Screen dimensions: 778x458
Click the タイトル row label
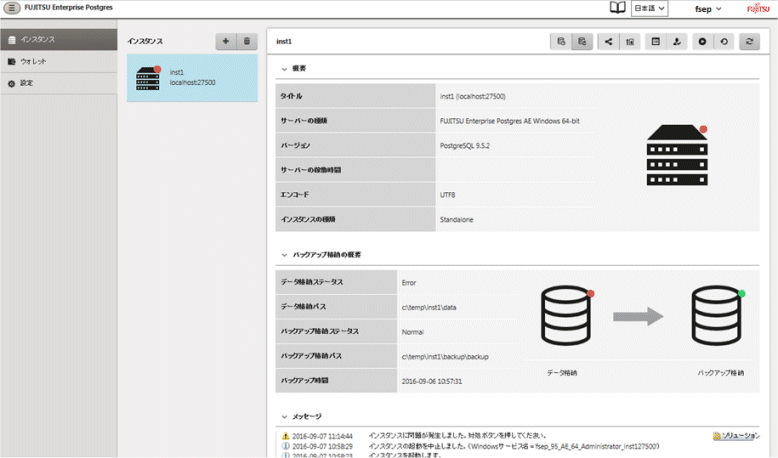tap(291, 96)
